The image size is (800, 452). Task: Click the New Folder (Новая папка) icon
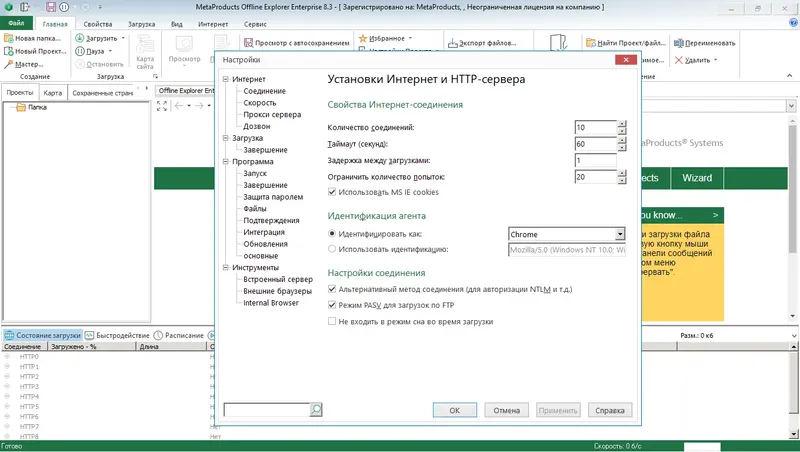[8, 38]
